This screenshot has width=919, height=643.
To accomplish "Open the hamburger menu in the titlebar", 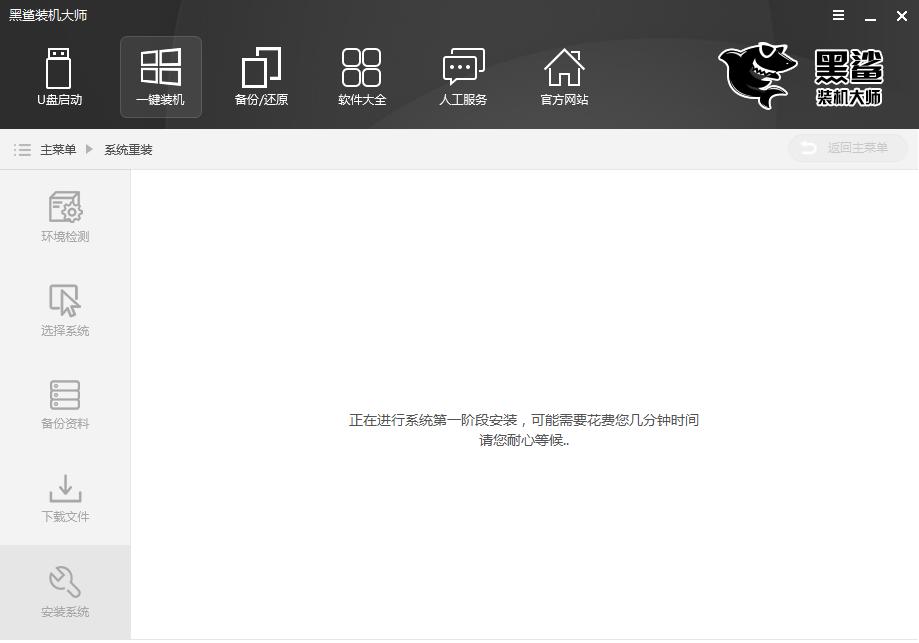I will click(837, 15).
